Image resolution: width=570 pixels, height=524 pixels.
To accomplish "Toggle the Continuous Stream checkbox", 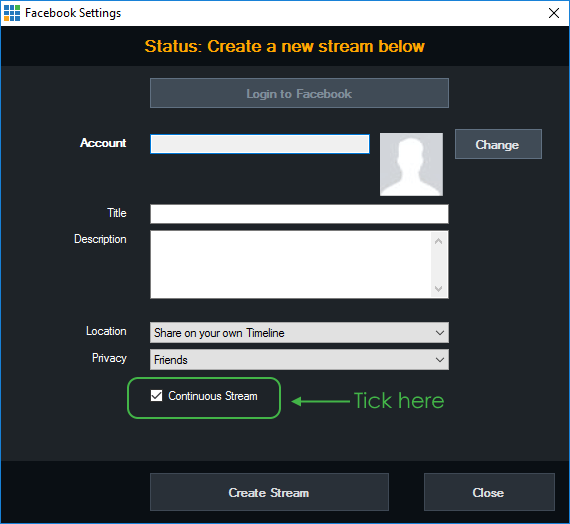I will [x=156, y=396].
